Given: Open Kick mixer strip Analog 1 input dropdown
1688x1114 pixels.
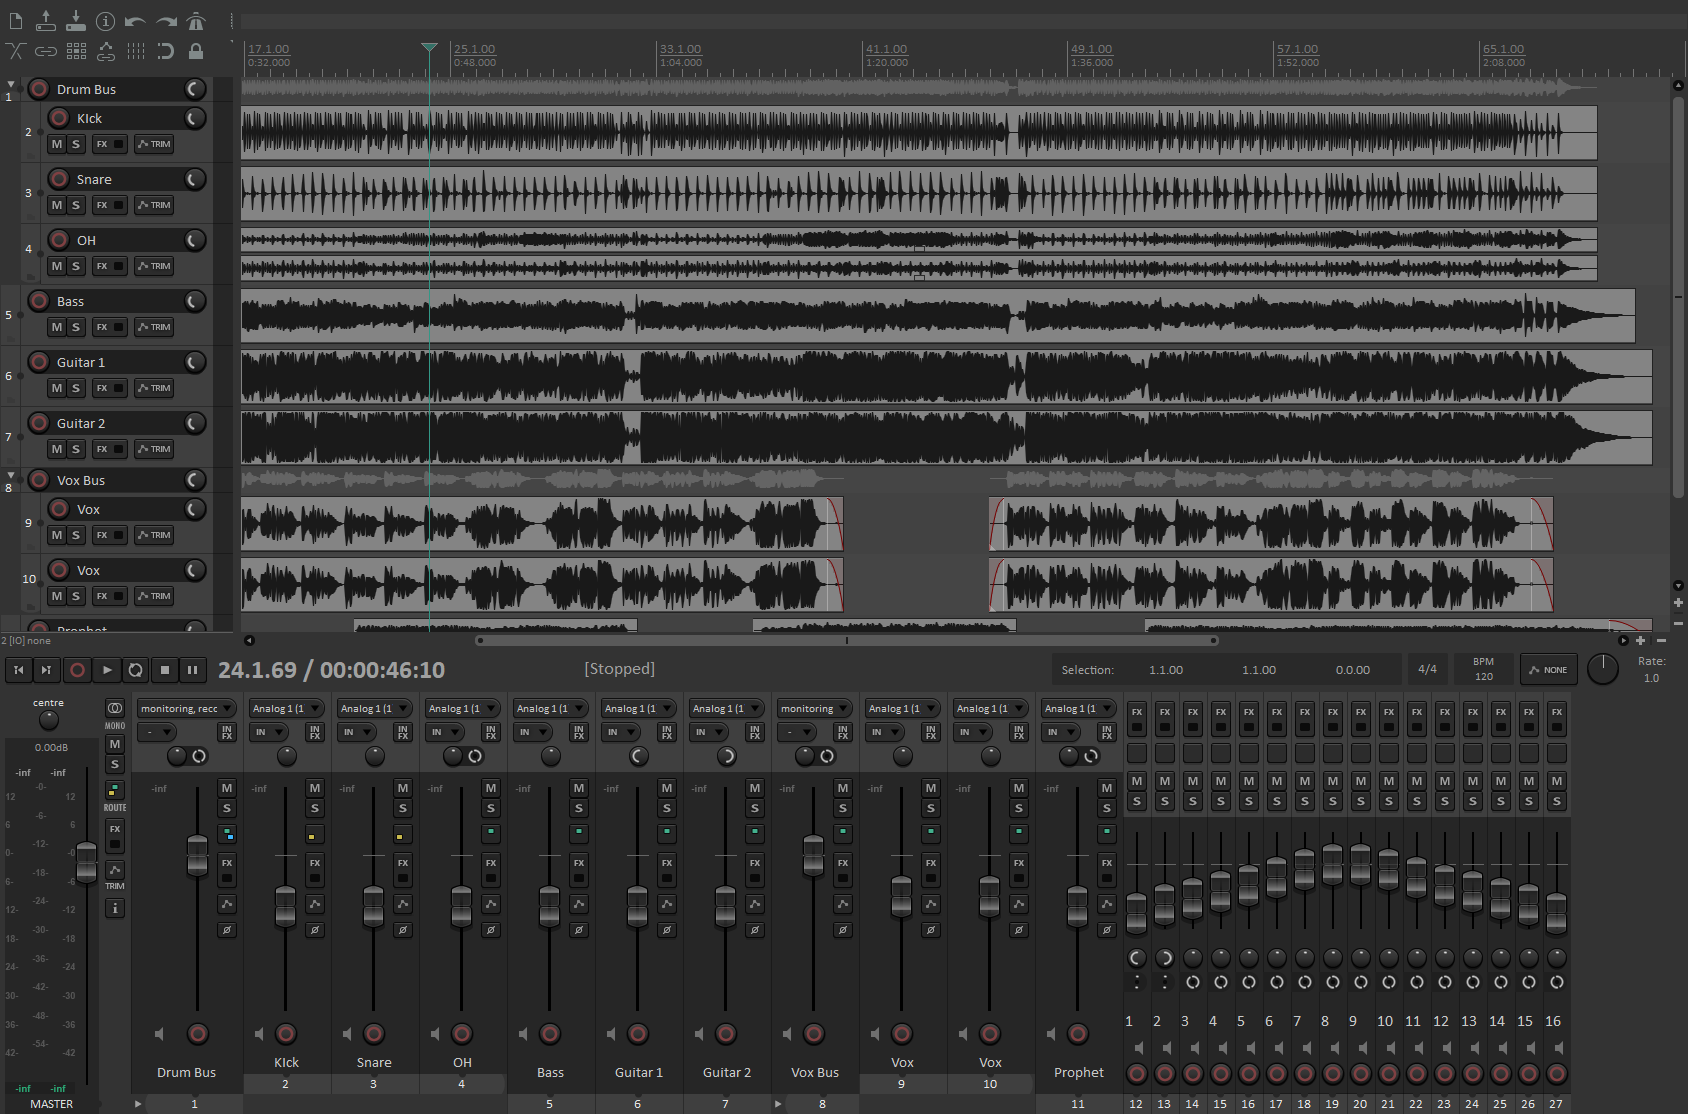Looking at the screenshot, I should tap(285, 708).
